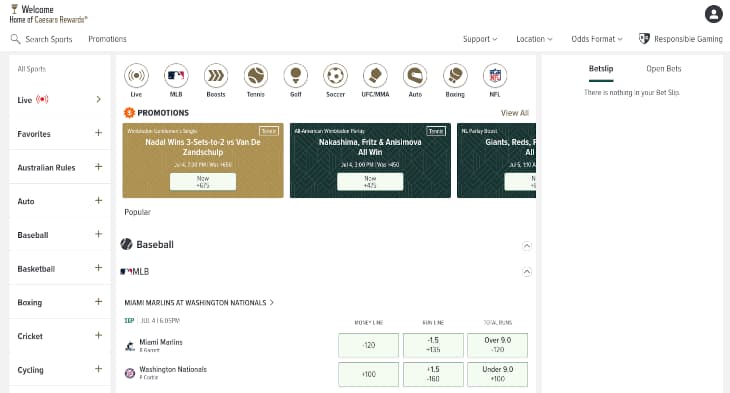
Task: Select Nationals run line +1.5 -160
Action: coord(433,374)
